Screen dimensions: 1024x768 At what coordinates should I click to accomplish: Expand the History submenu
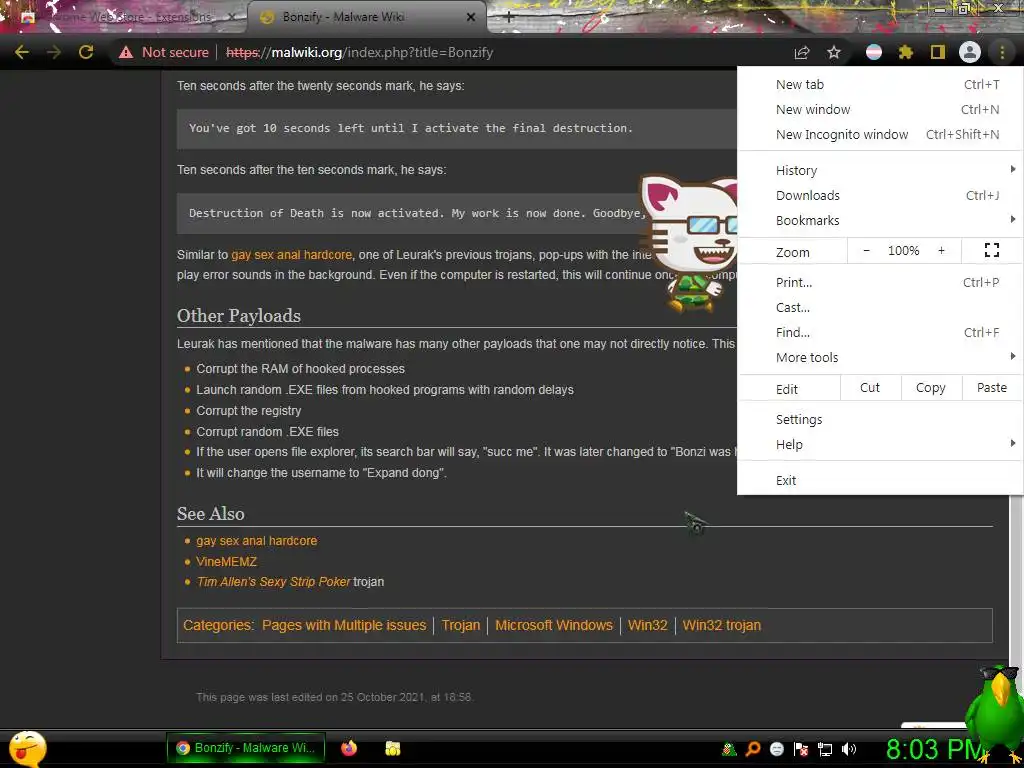[880, 170]
